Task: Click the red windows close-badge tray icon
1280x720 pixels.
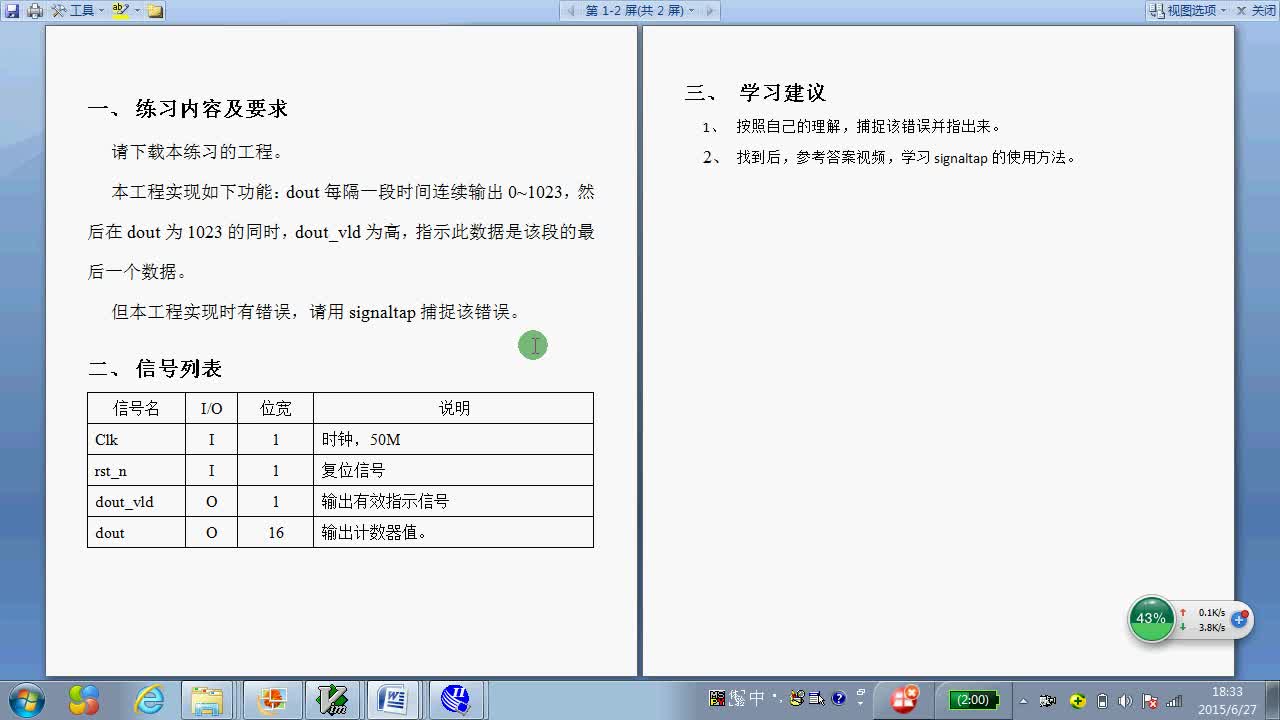Action: coord(905,699)
